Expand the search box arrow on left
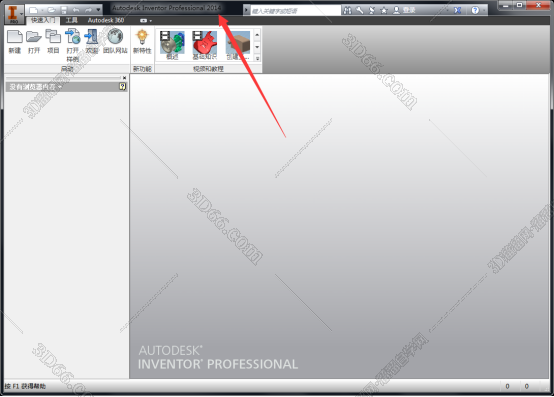The height and width of the screenshot is (397, 554). point(247,10)
